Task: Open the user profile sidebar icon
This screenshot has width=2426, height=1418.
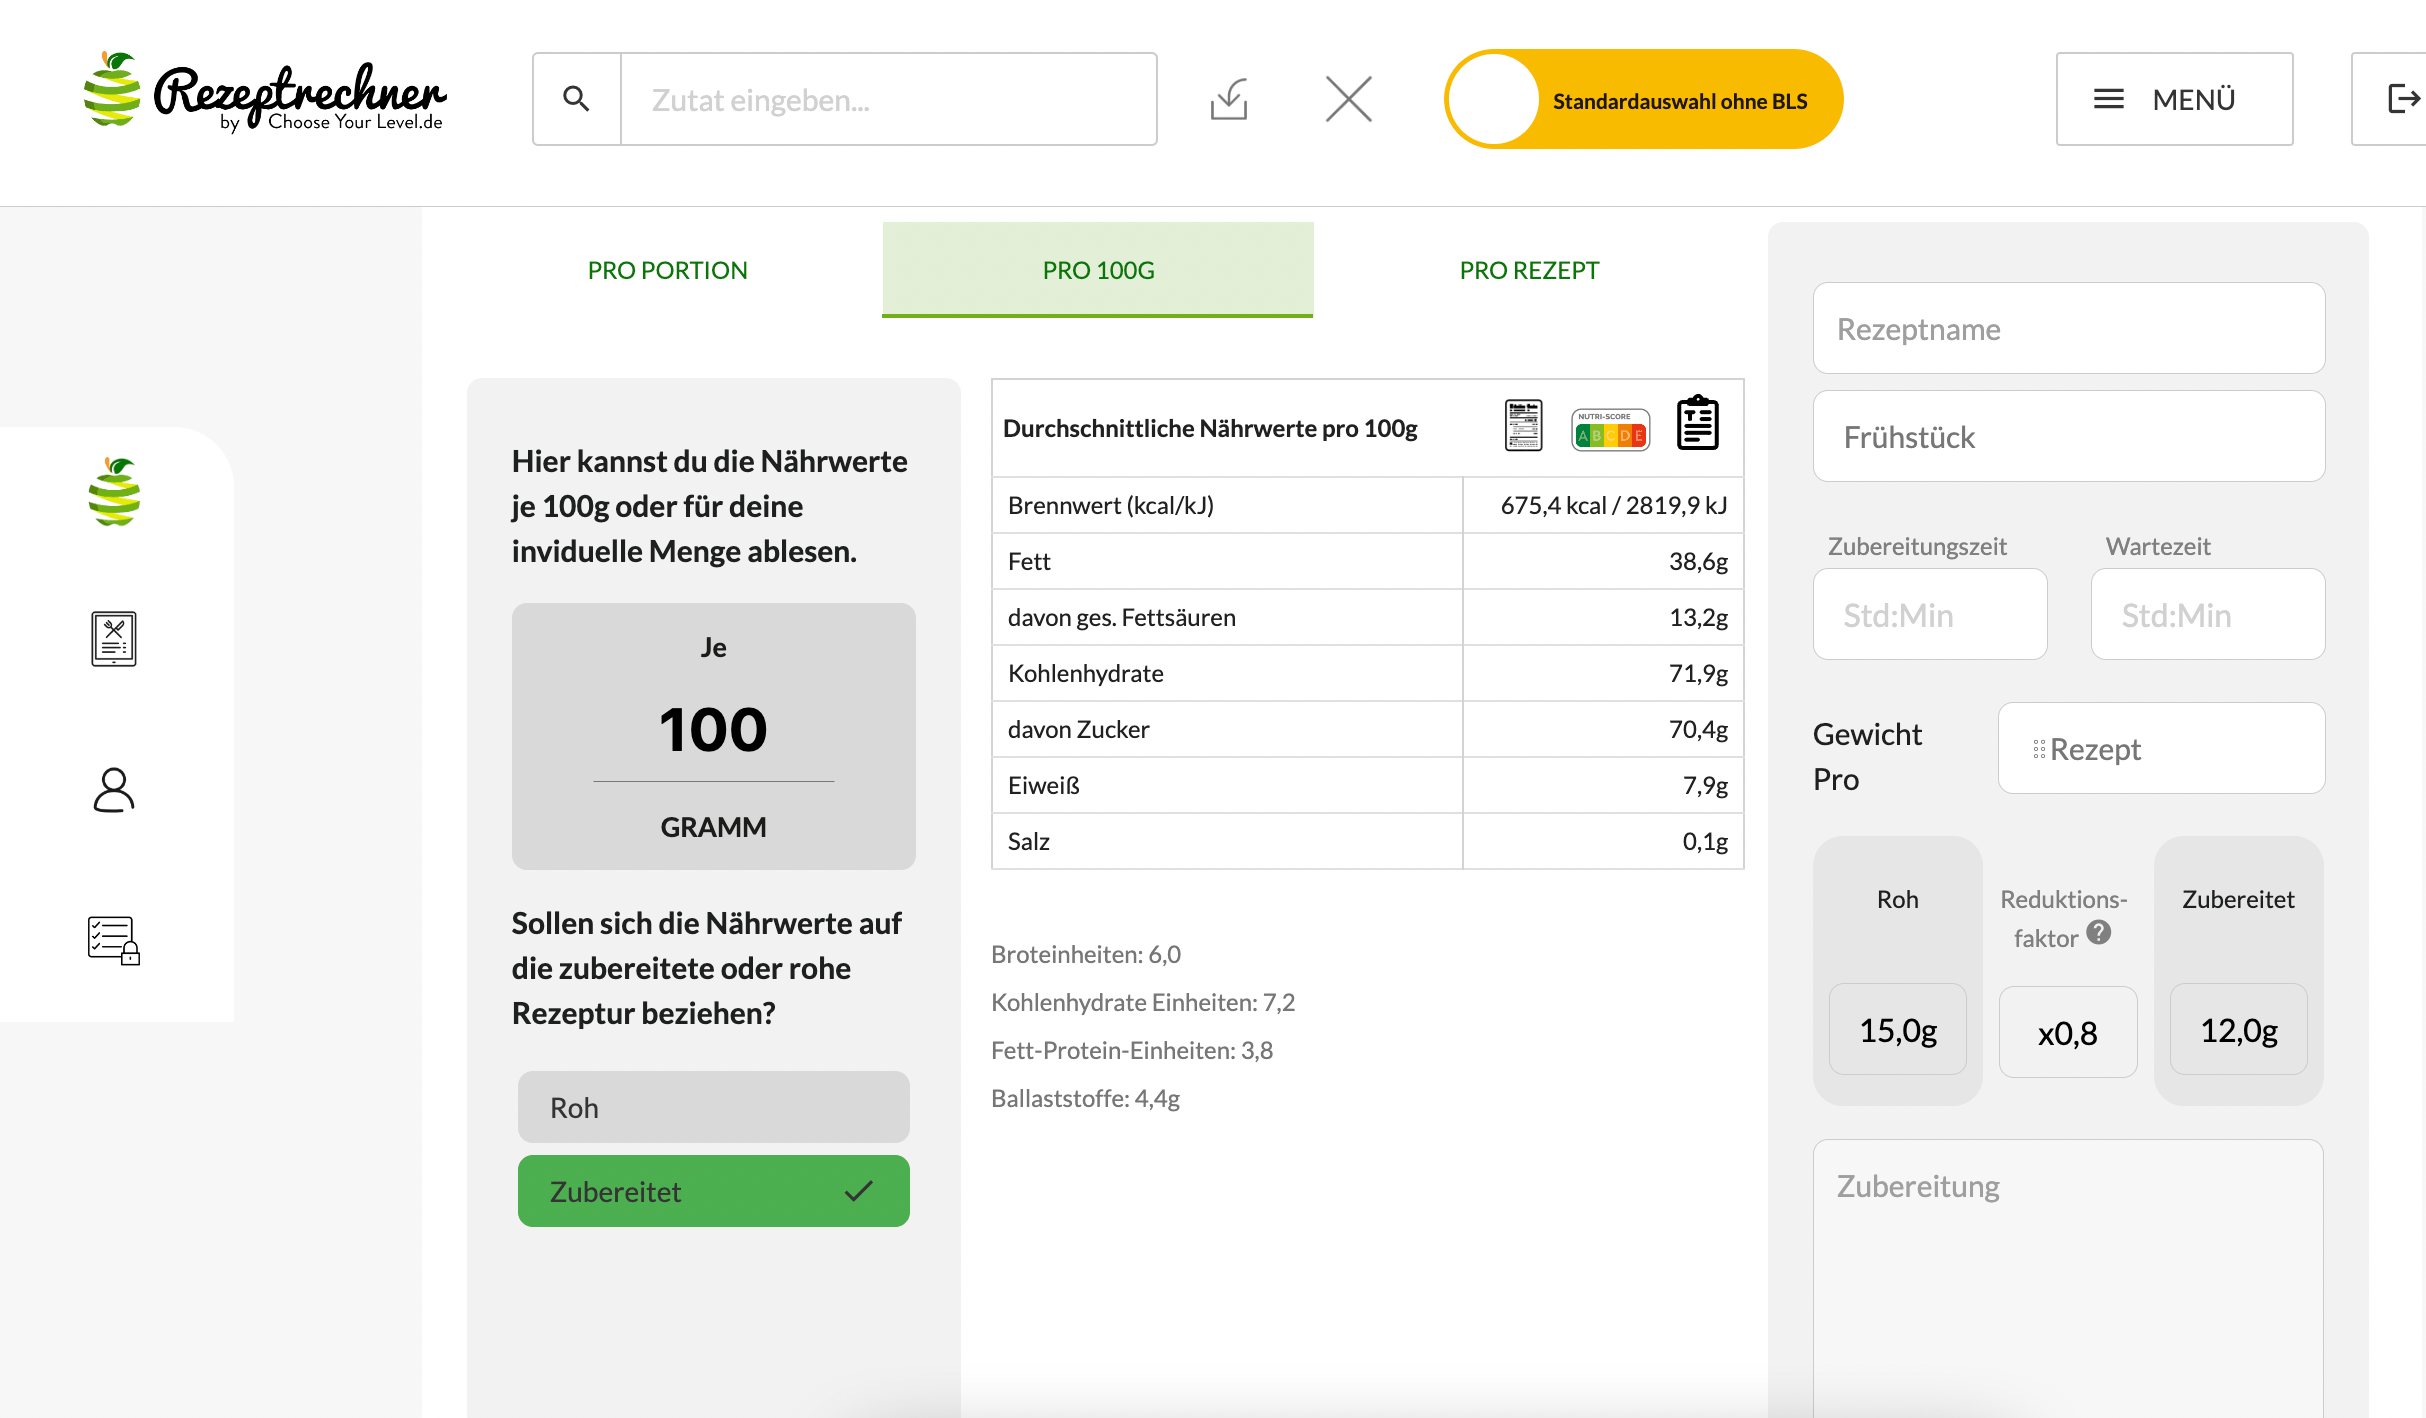Action: [x=114, y=790]
